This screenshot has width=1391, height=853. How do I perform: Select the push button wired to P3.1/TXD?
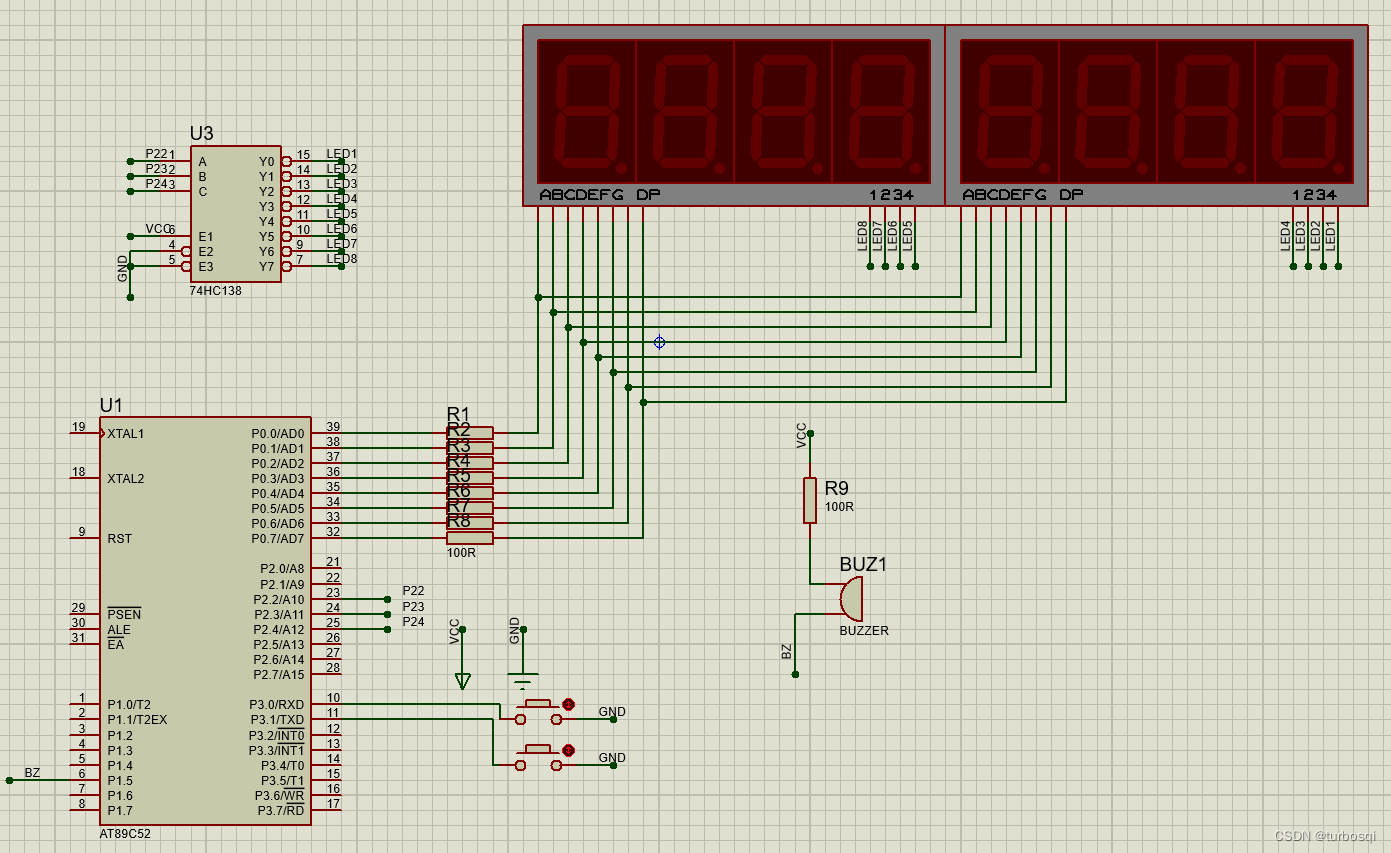pyautogui.click(x=539, y=757)
